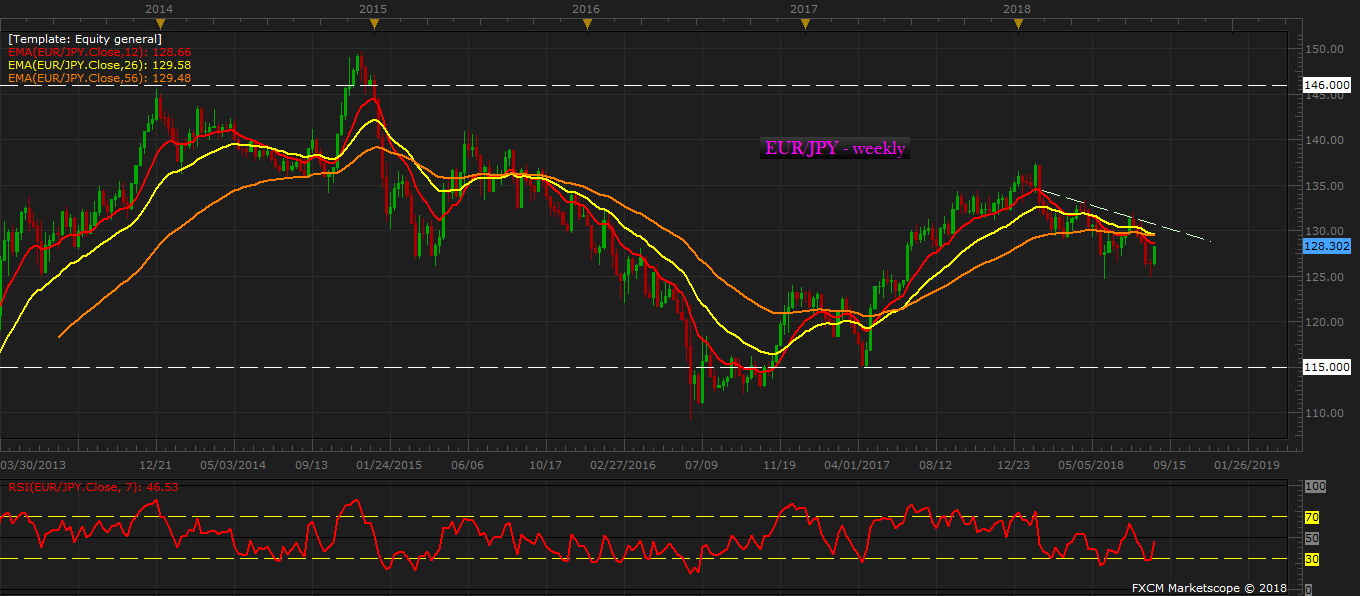The height and width of the screenshot is (596, 1360).
Task: Click the 01/24/2015 date on time axis
Action: (x=389, y=465)
